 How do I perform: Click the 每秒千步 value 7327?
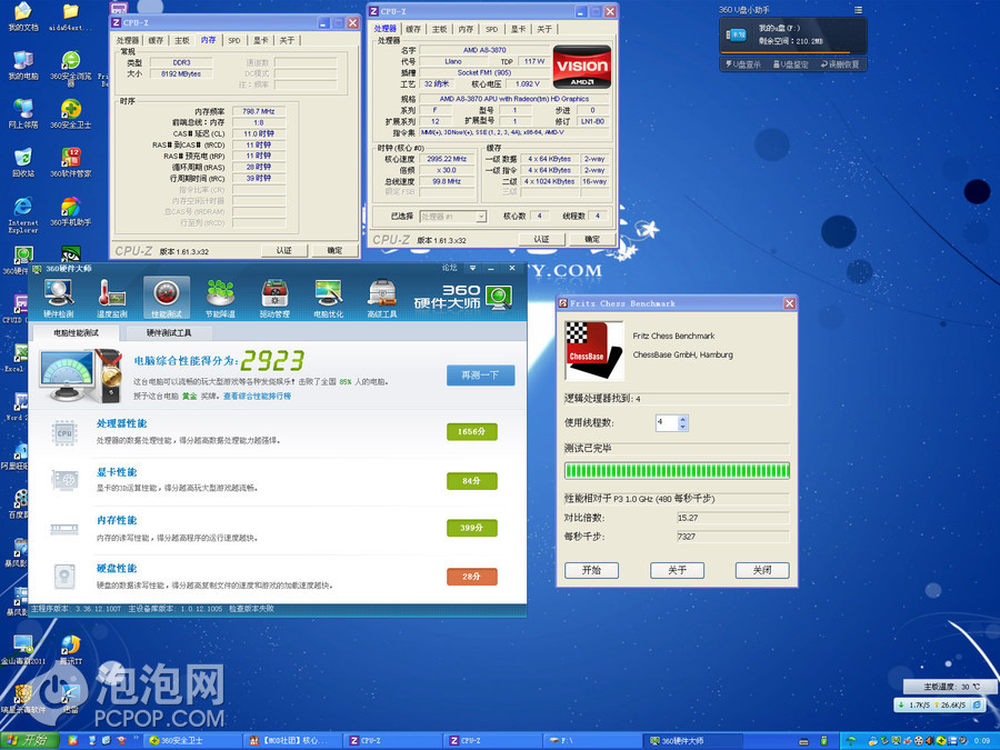(x=733, y=536)
